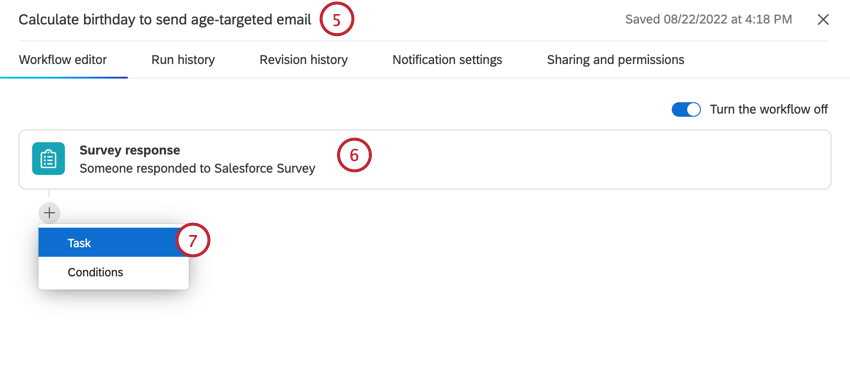
Task: Click the workflow title to rename it
Action: coord(165,20)
